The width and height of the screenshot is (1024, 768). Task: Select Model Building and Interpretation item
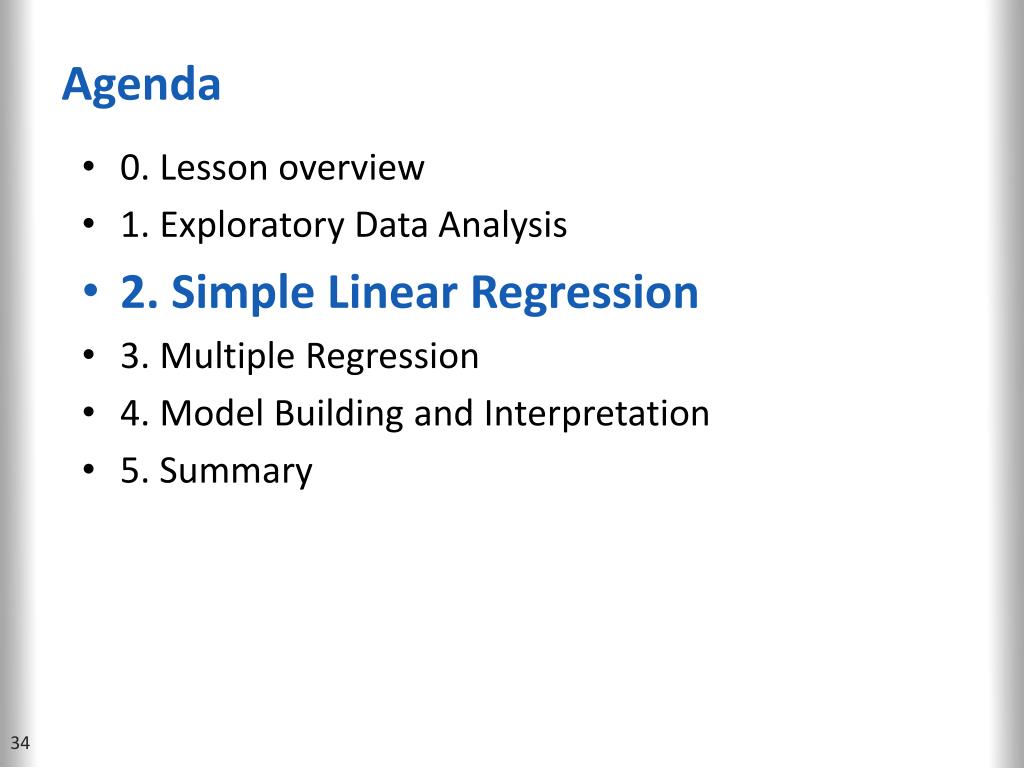tap(415, 414)
